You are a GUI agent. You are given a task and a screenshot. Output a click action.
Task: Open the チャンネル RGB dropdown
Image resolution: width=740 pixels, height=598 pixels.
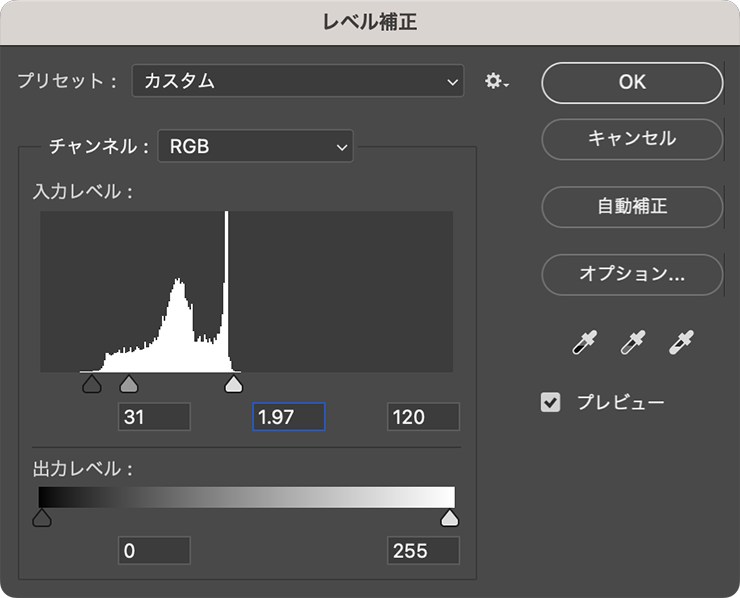click(x=256, y=147)
